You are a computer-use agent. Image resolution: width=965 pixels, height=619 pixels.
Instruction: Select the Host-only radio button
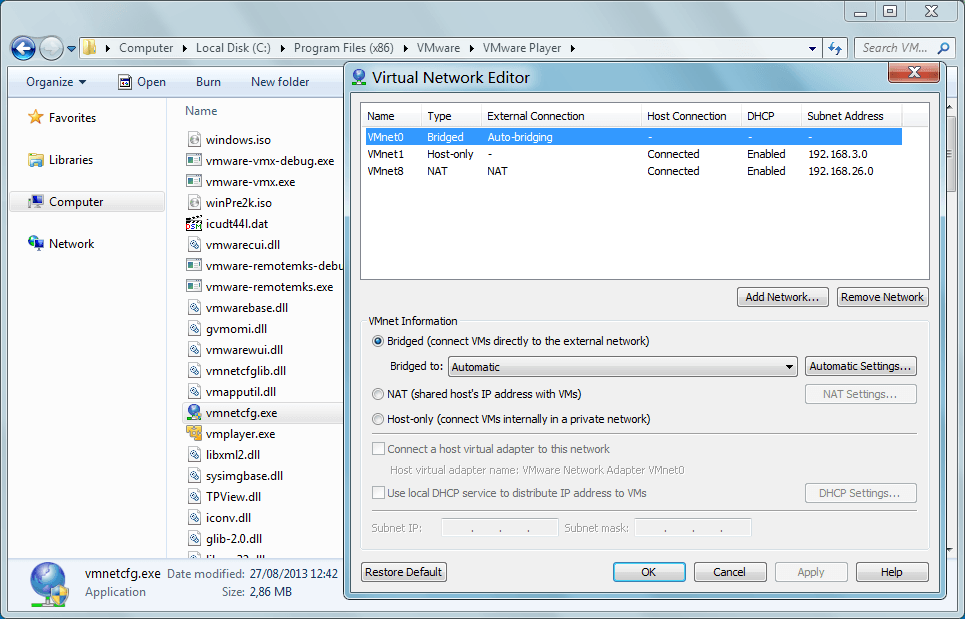pos(378,419)
